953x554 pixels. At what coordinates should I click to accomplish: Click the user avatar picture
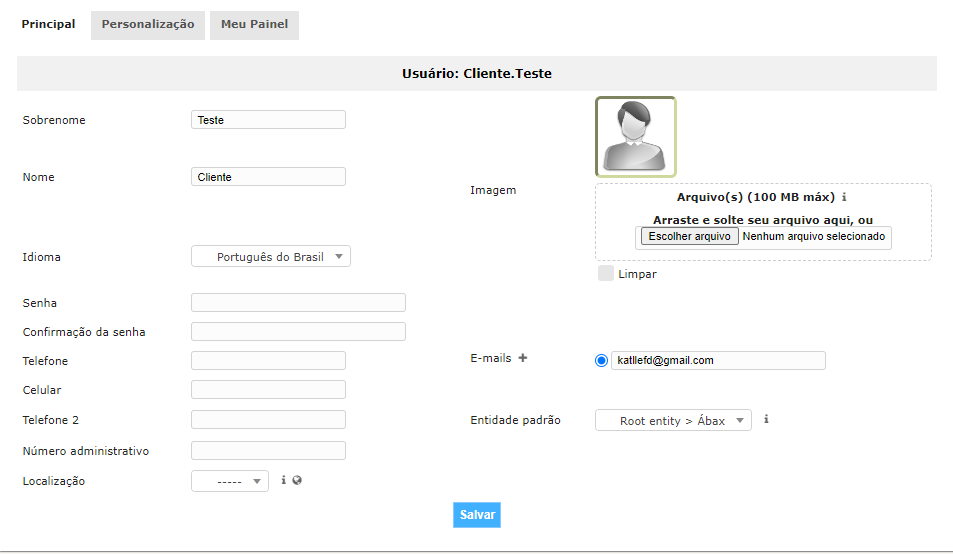pyautogui.click(x=635, y=137)
